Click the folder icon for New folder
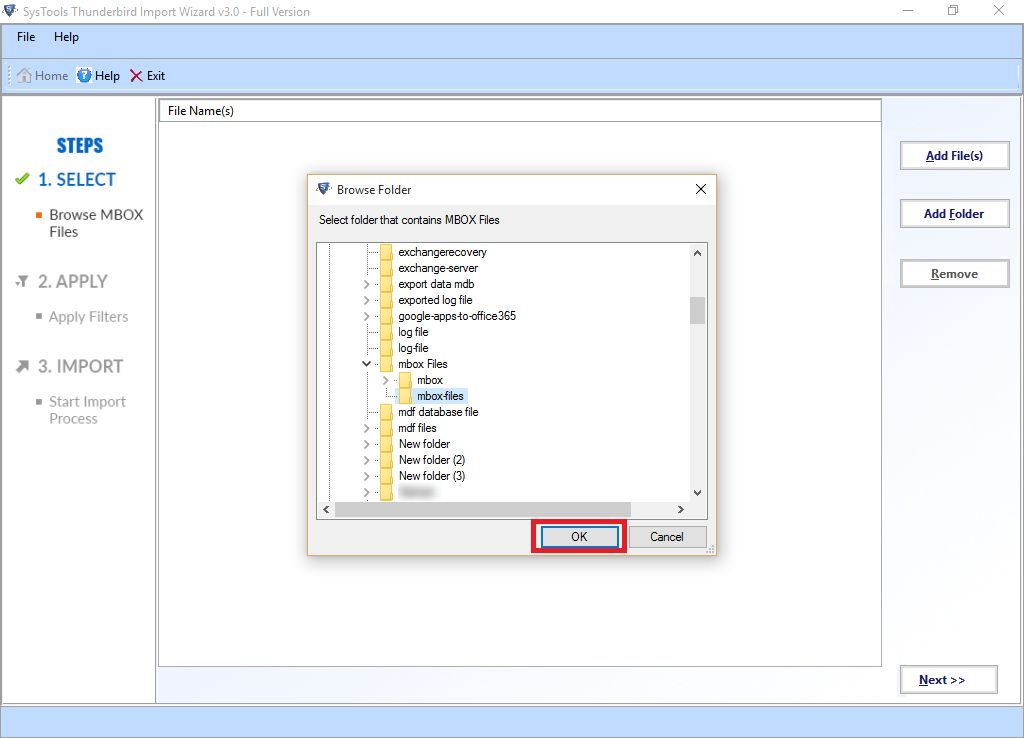1024x738 pixels. pos(387,444)
